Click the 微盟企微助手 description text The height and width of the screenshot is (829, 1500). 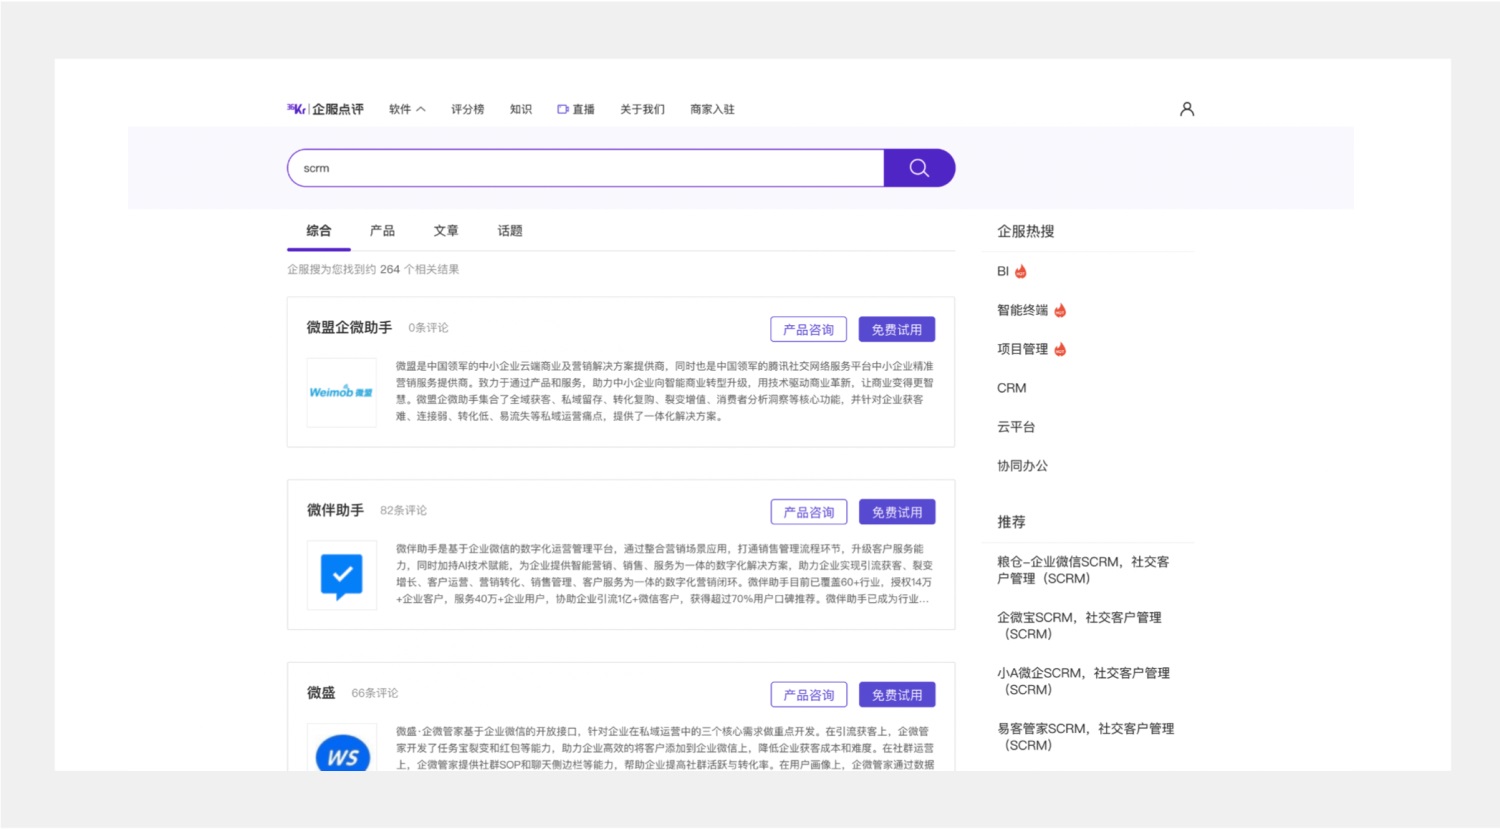[x=664, y=391]
